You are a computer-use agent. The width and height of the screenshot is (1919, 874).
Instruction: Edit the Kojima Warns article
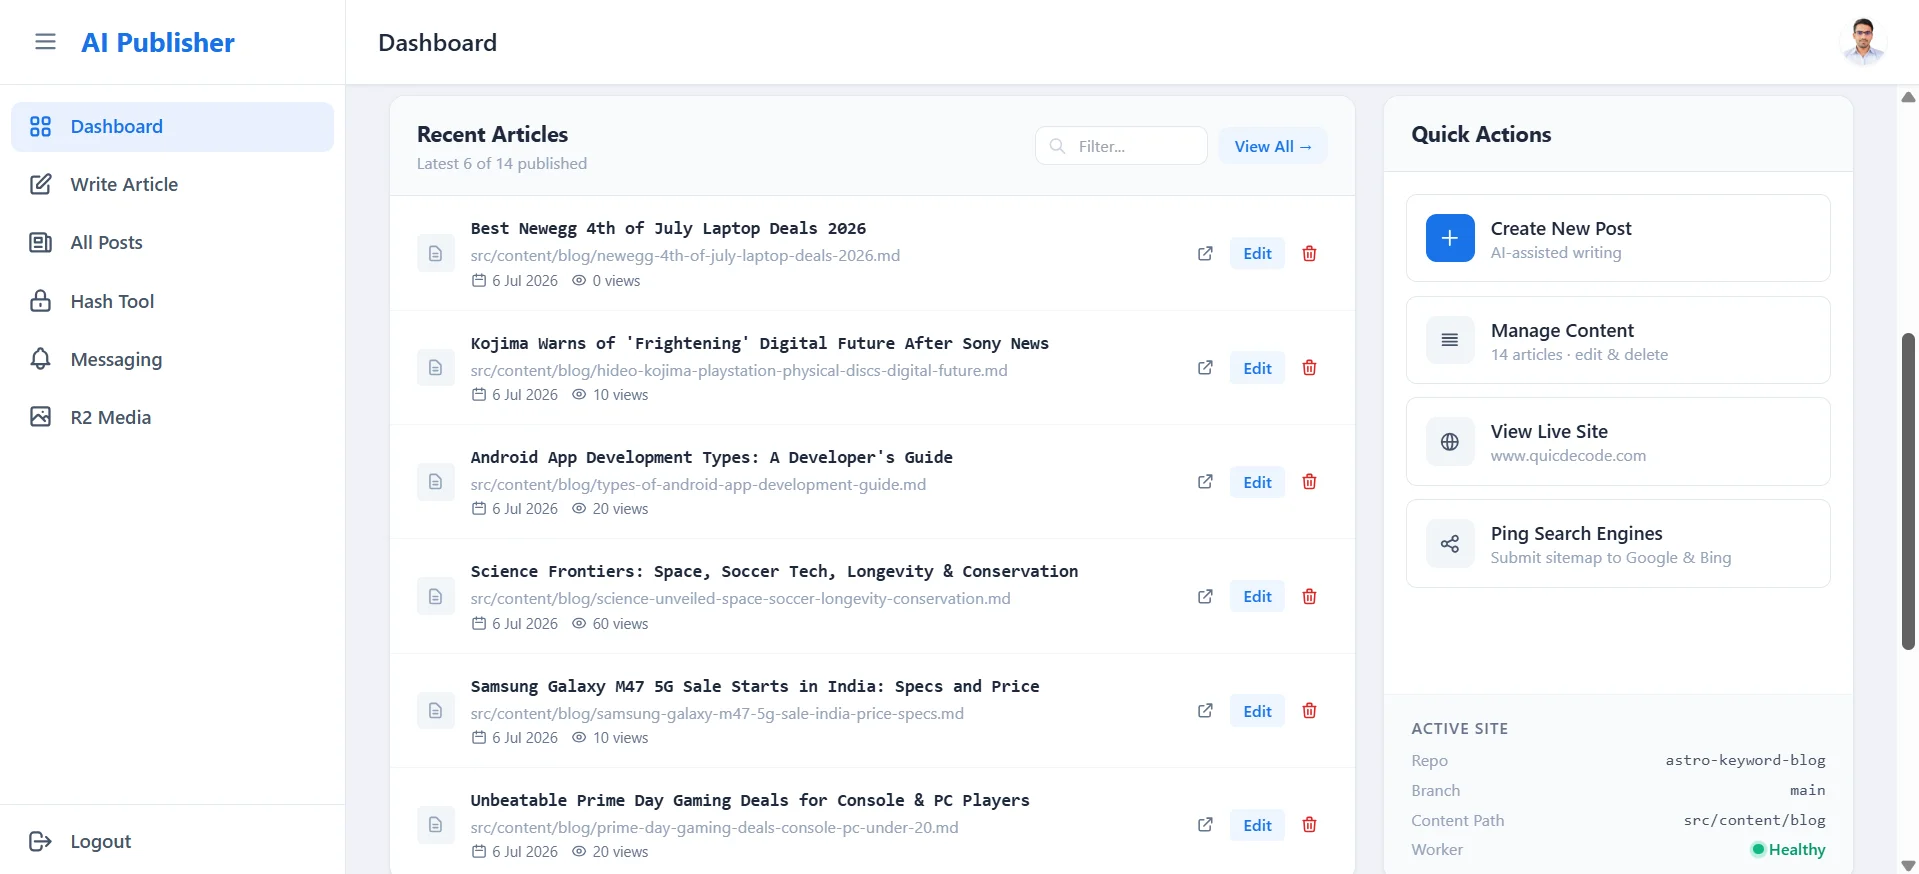click(1257, 368)
